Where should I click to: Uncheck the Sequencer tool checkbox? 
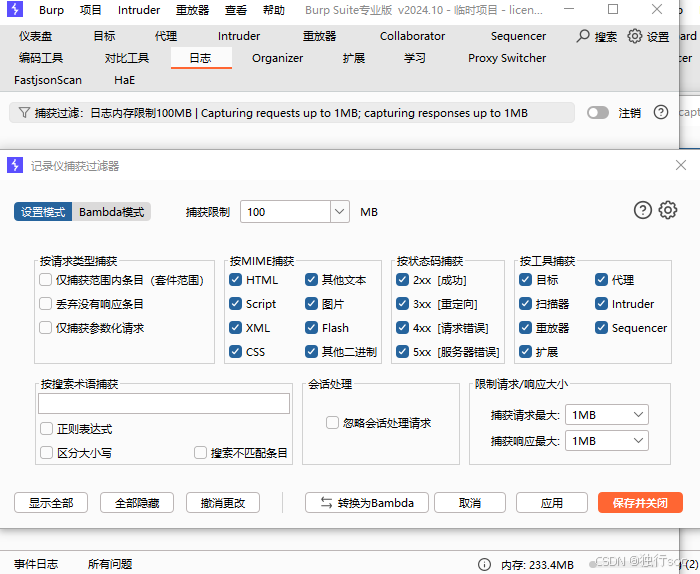[601, 328]
